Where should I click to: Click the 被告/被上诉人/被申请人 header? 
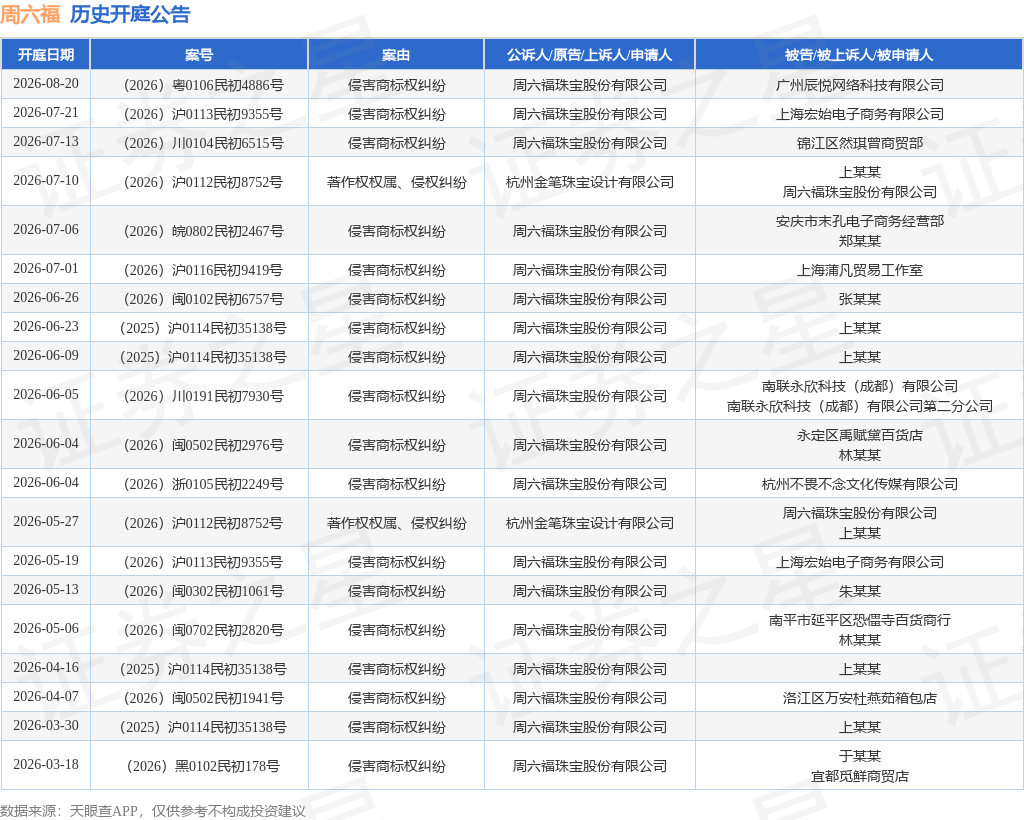pyautogui.click(x=859, y=55)
